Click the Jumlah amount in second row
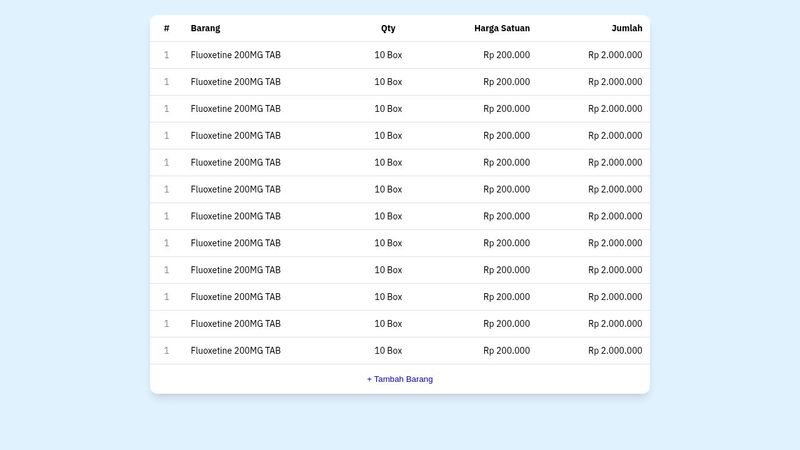800x450 pixels. (x=615, y=82)
